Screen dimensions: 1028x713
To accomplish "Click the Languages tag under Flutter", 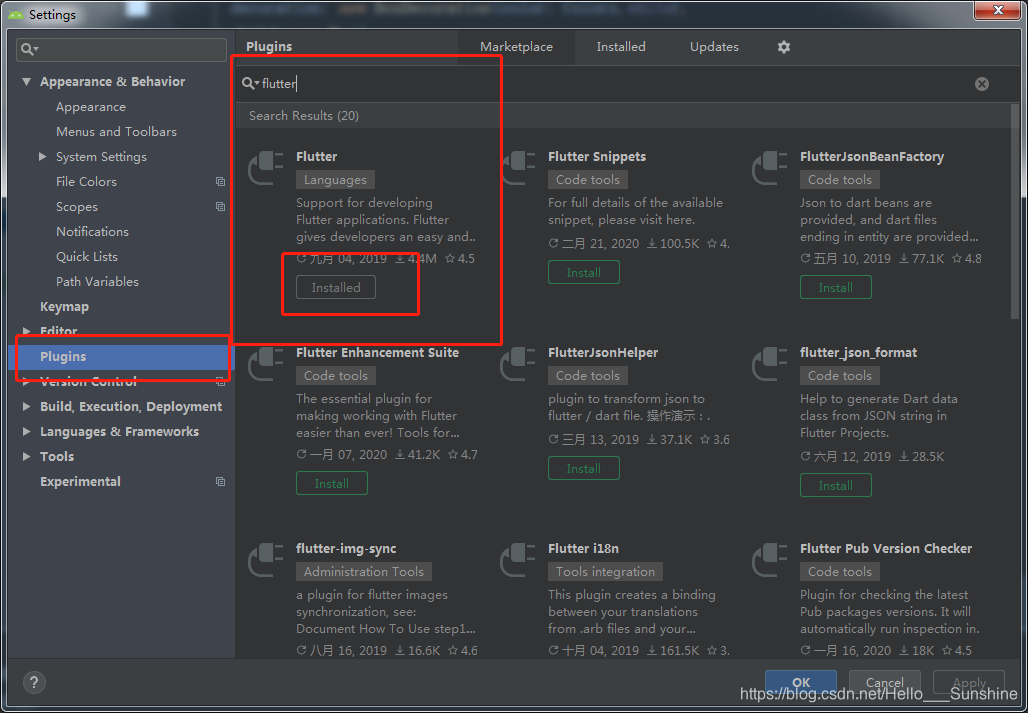I will coord(335,180).
